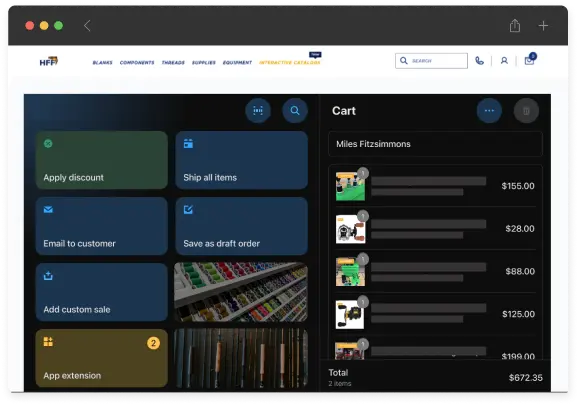Screen dimensions: 579x406
Task: Click the Save as draft order tile
Action: pos(241,226)
